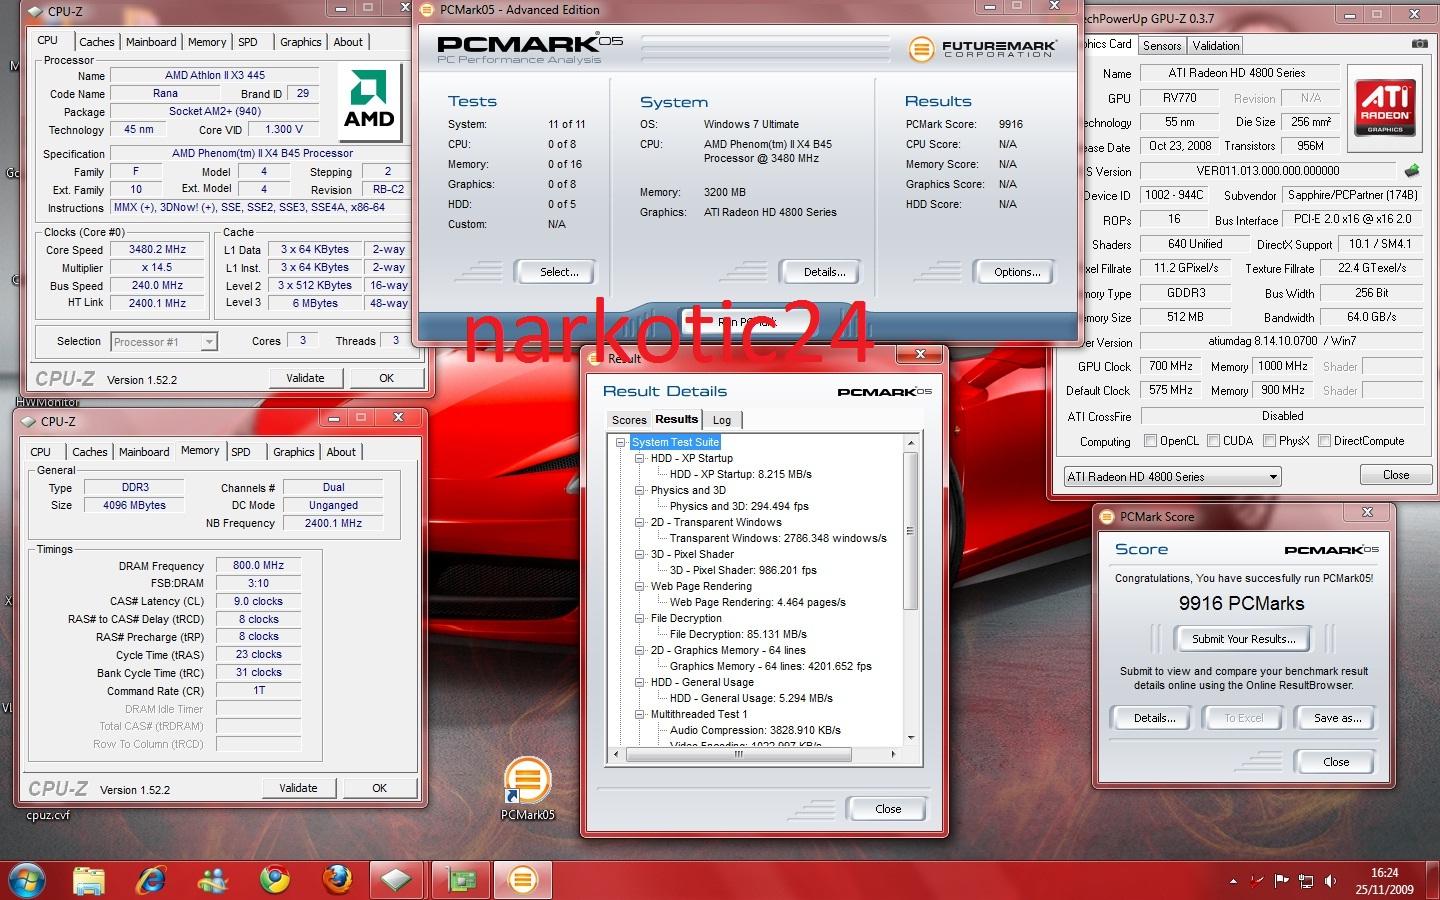Switch to the Validation tab in GPU-Z
Viewport: 1440px width, 900px height.
(x=1216, y=46)
